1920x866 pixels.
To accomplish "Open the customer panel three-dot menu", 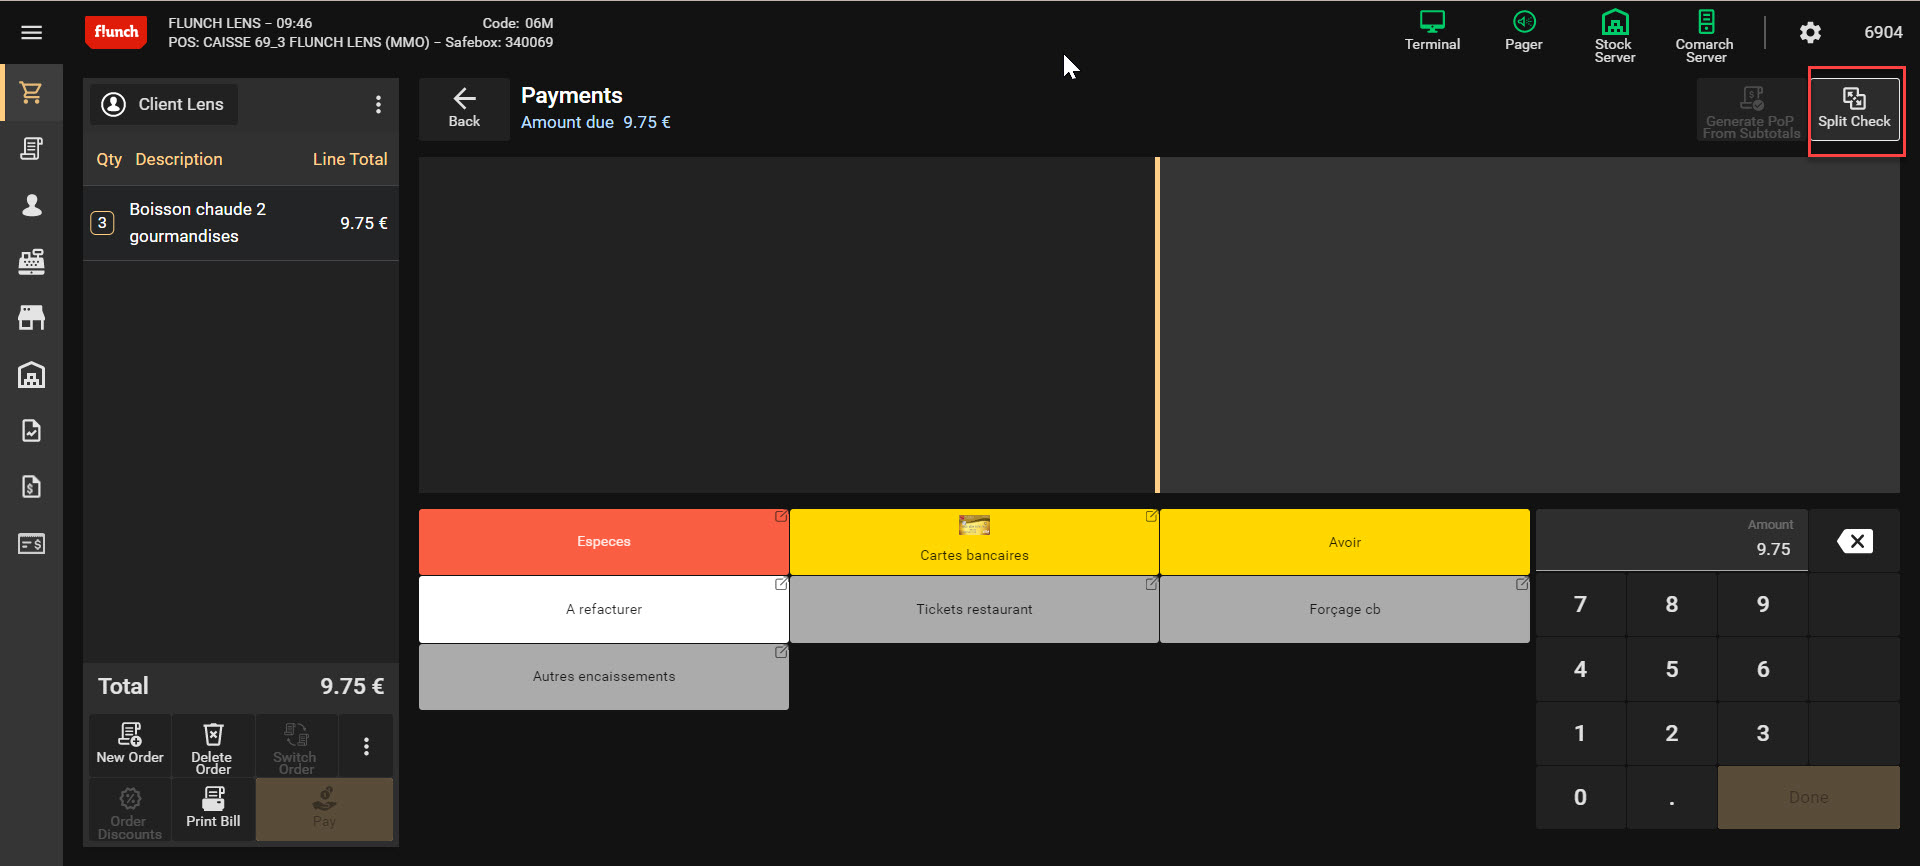I will click(x=378, y=104).
